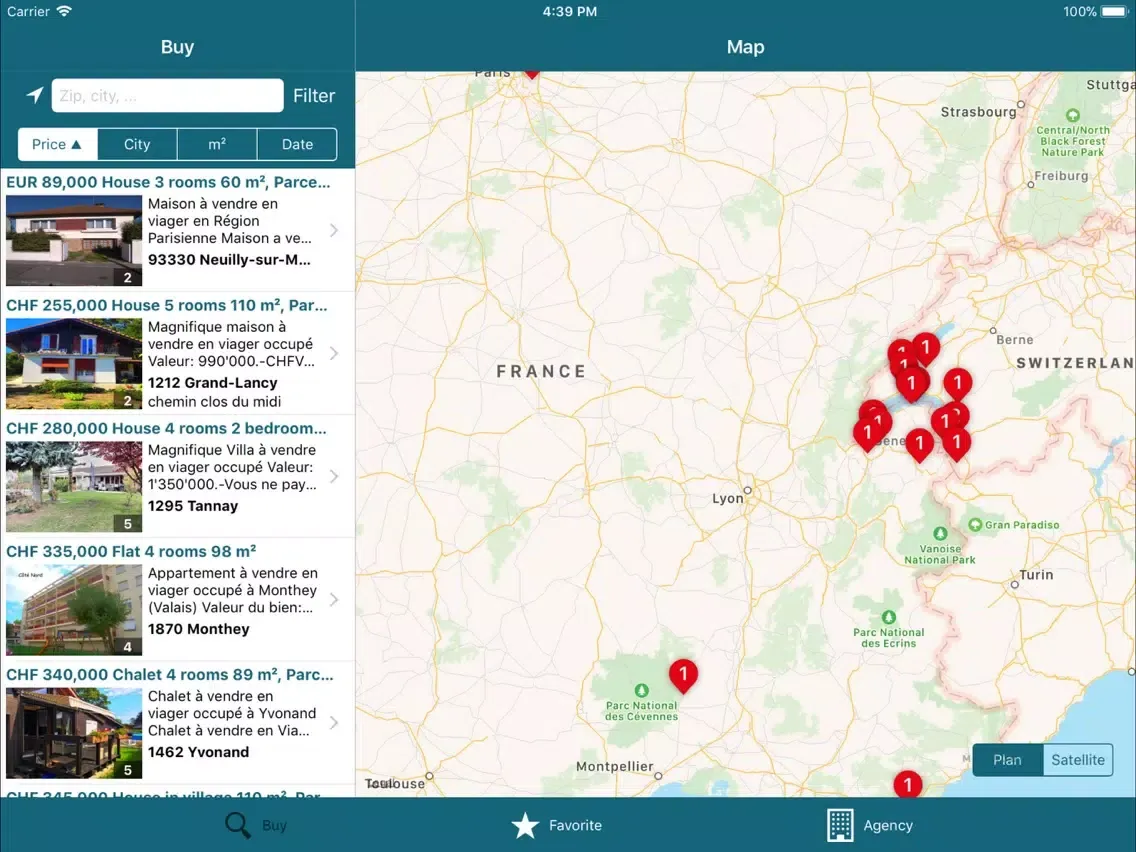View photo of Yvonand chalet
Image resolution: width=1136 pixels, height=852 pixels.
(74, 733)
